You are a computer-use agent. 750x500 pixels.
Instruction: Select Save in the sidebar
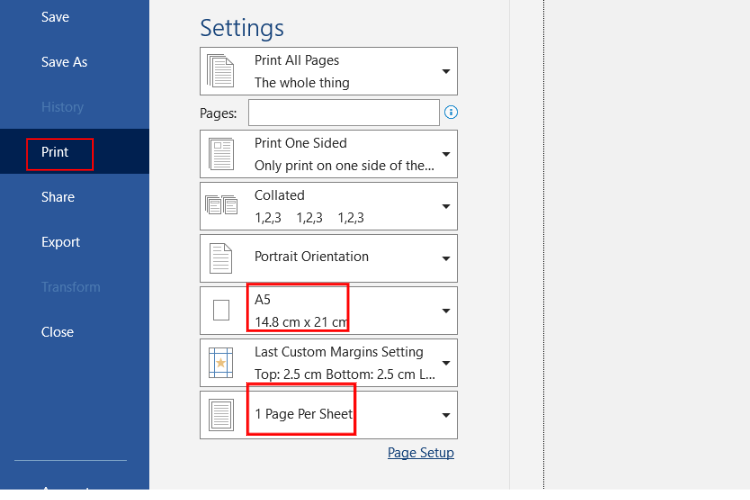55,17
